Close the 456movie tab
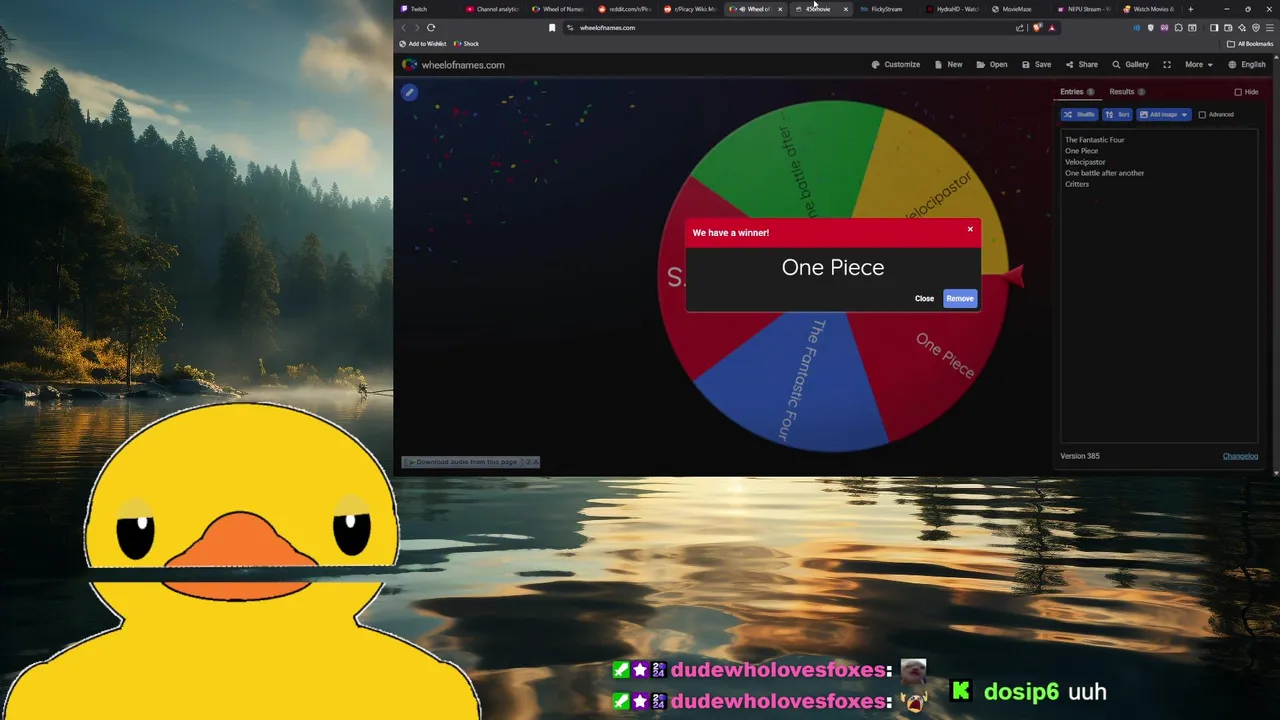Image resolution: width=1280 pixels, height=720 pixels. tap(846, 9)
